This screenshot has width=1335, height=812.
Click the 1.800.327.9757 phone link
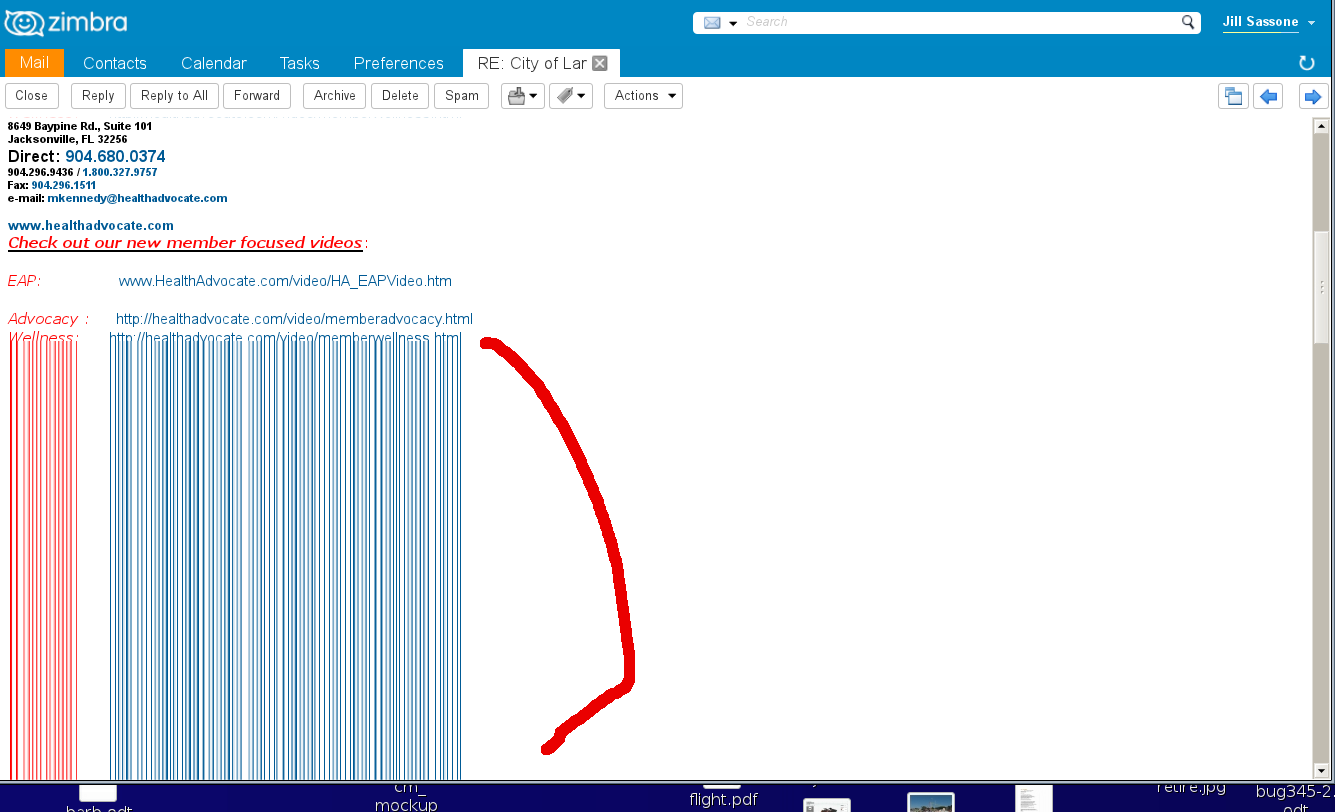120,172
